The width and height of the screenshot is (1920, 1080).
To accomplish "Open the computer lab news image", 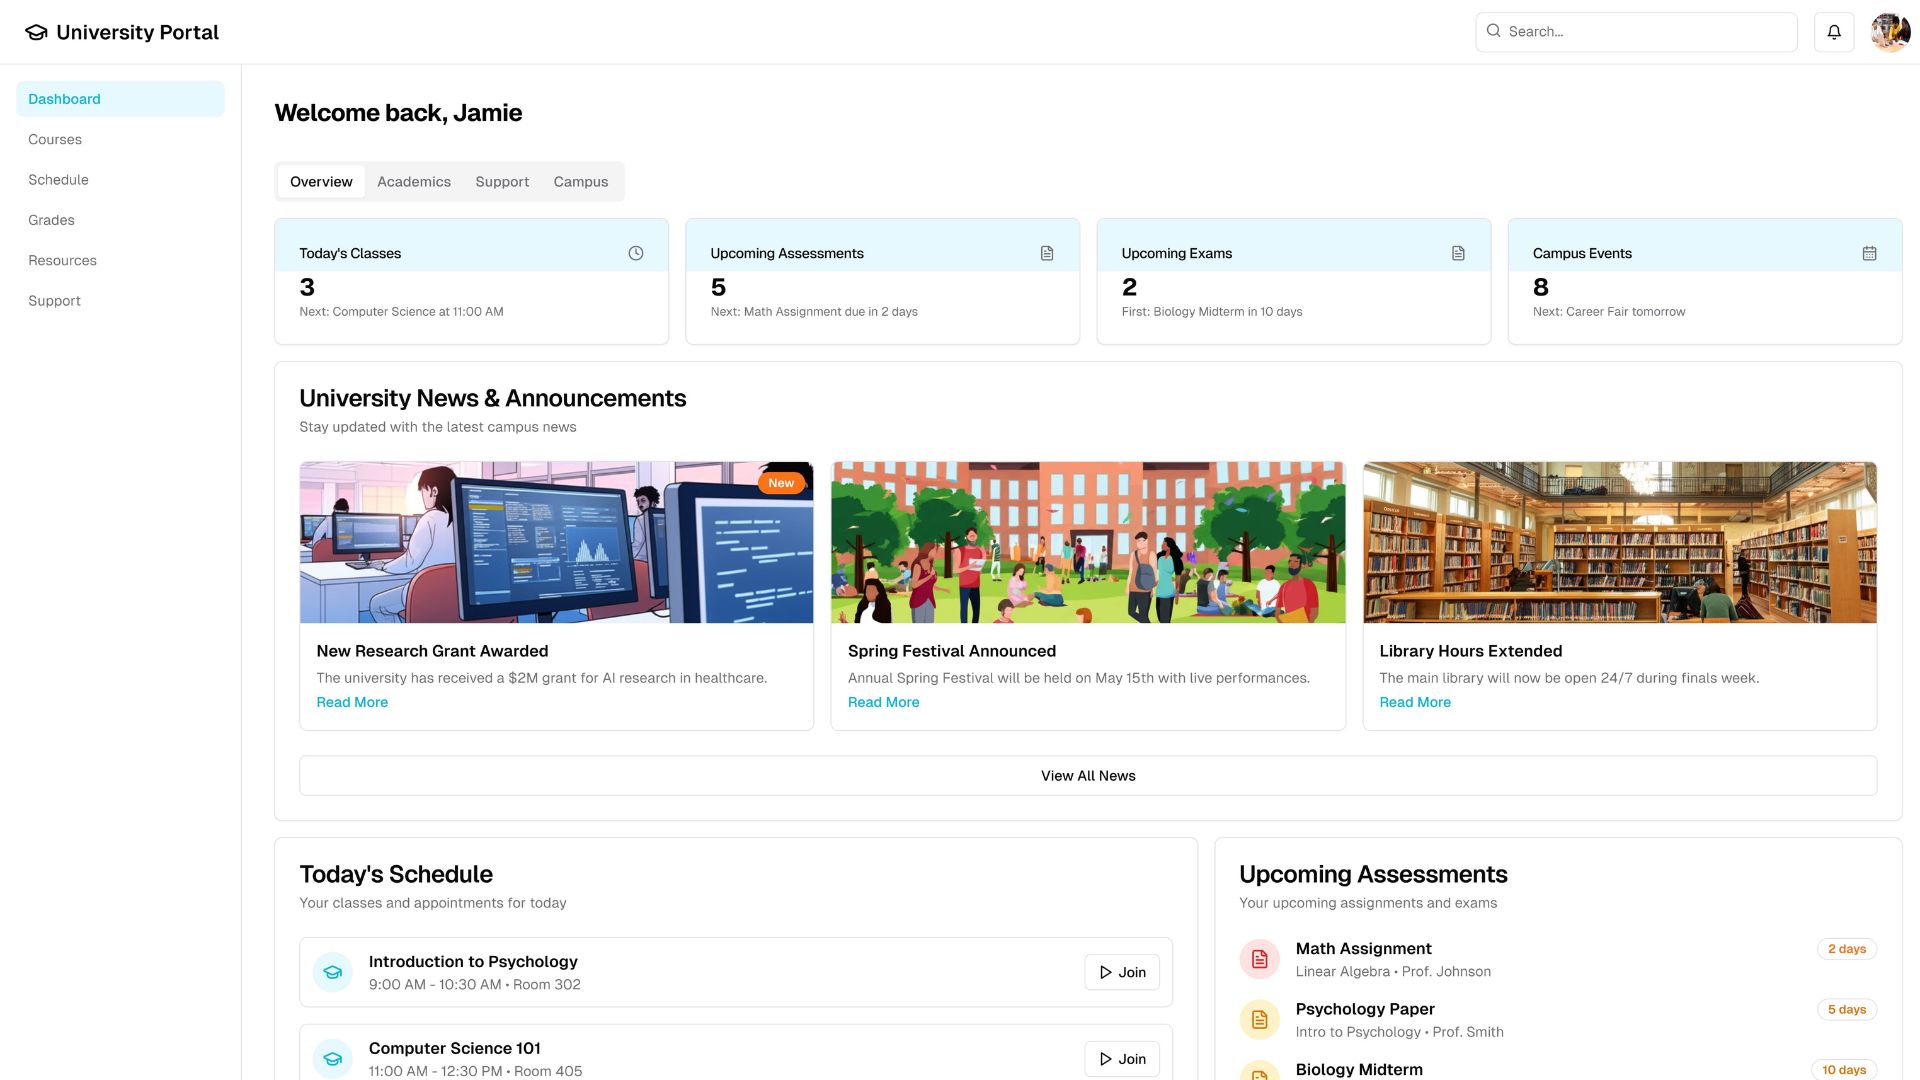I will pyautogui.click(x=556, y=542).
